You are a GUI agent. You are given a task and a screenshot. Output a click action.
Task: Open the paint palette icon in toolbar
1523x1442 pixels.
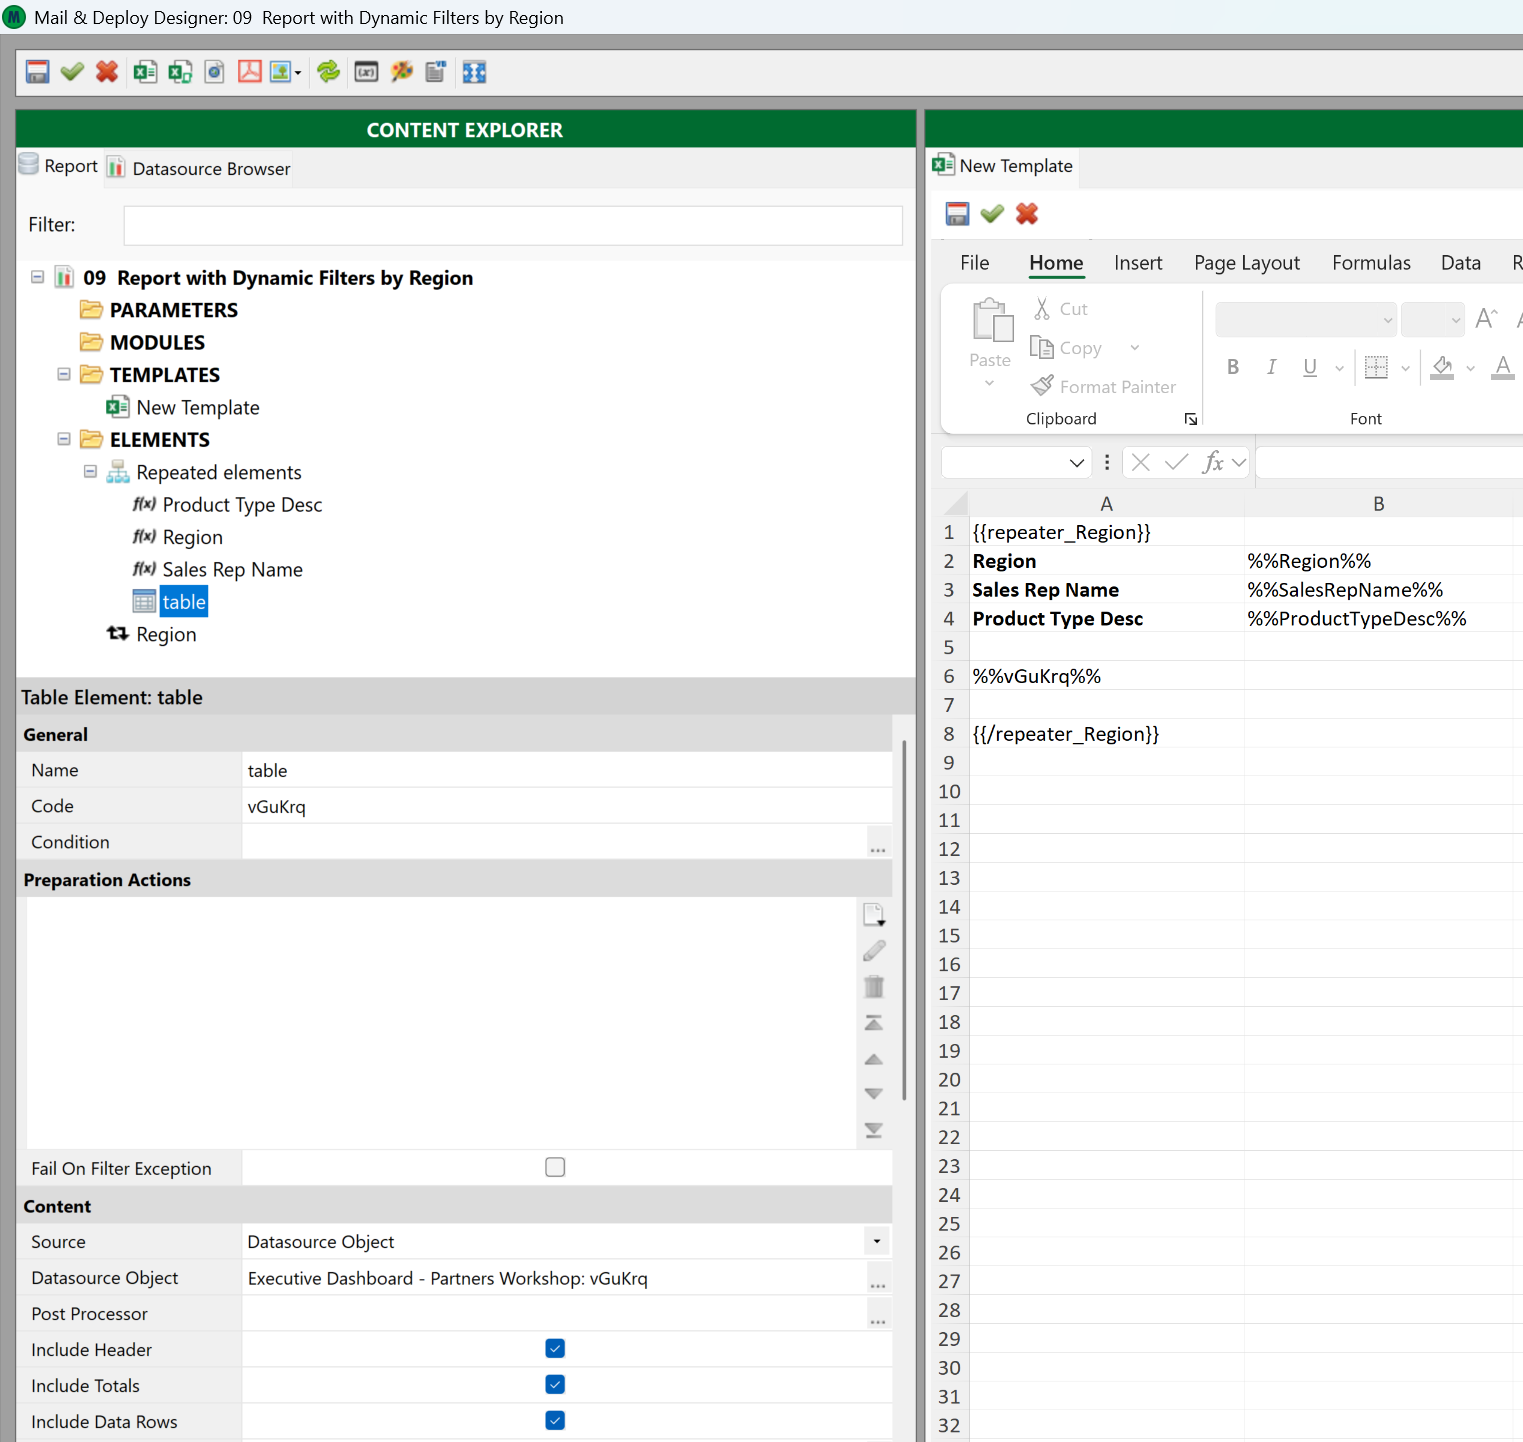(402, 72)
